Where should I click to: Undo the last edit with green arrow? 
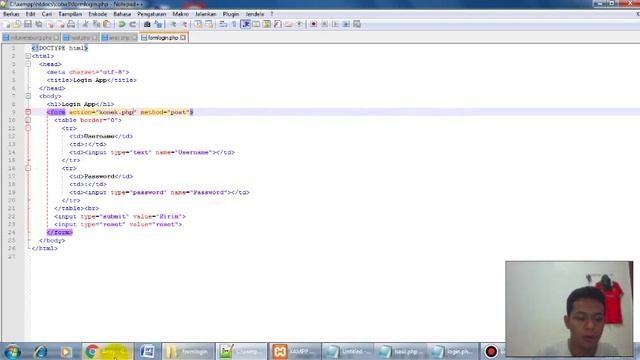[x=122, y=24]
